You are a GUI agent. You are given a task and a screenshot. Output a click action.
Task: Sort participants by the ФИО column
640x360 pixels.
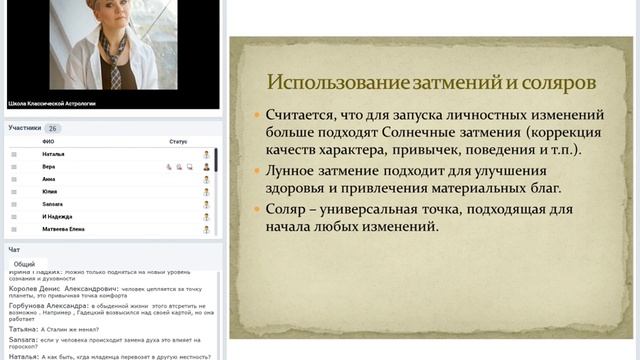click(48, 142)
